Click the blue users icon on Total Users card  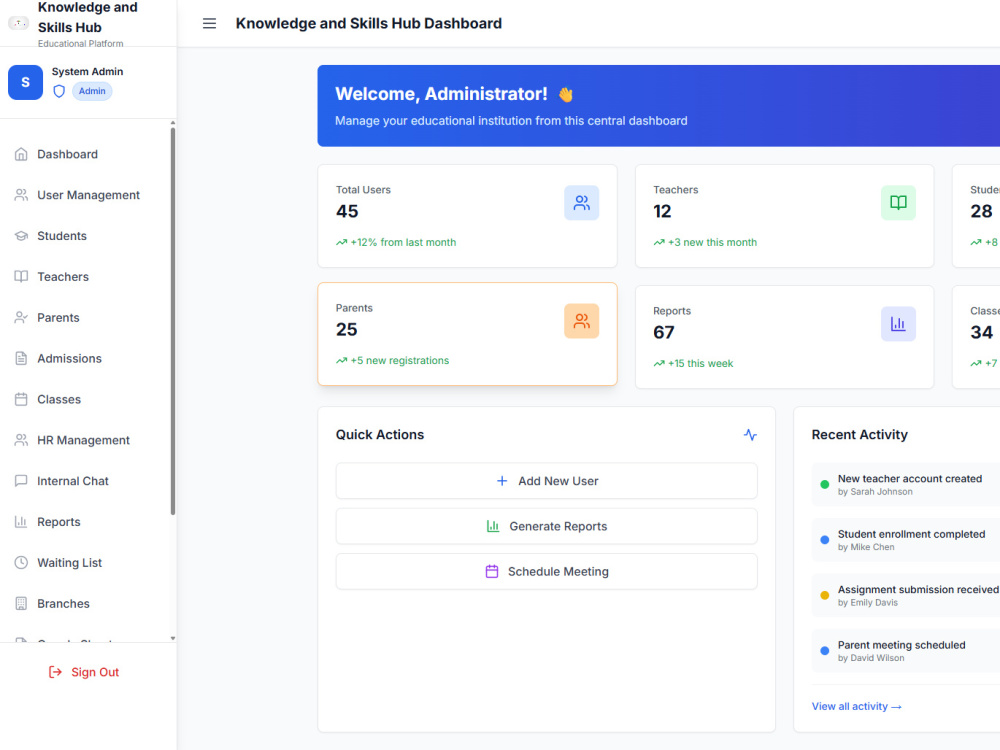click(582, 203)
